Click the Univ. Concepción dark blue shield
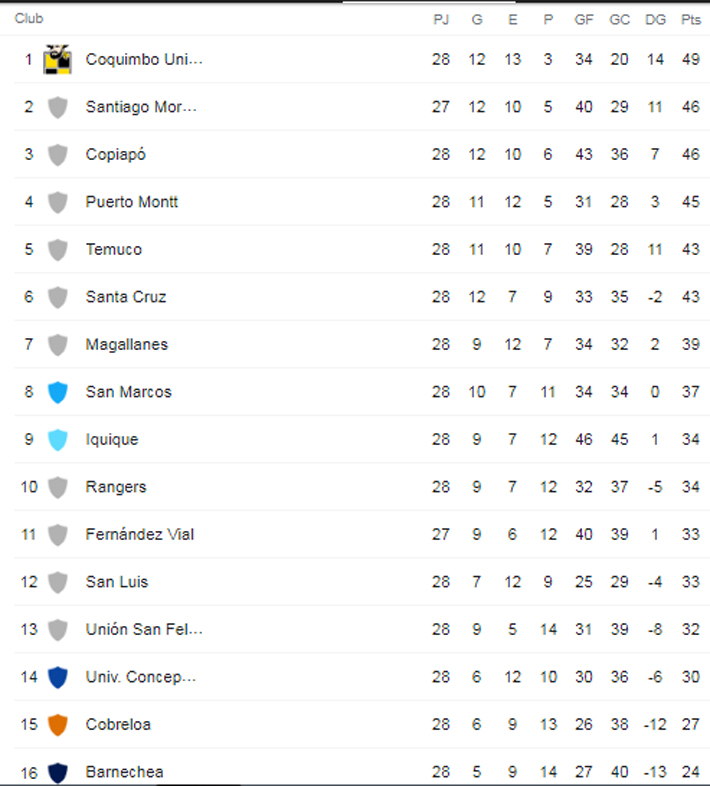 (58, 677)
